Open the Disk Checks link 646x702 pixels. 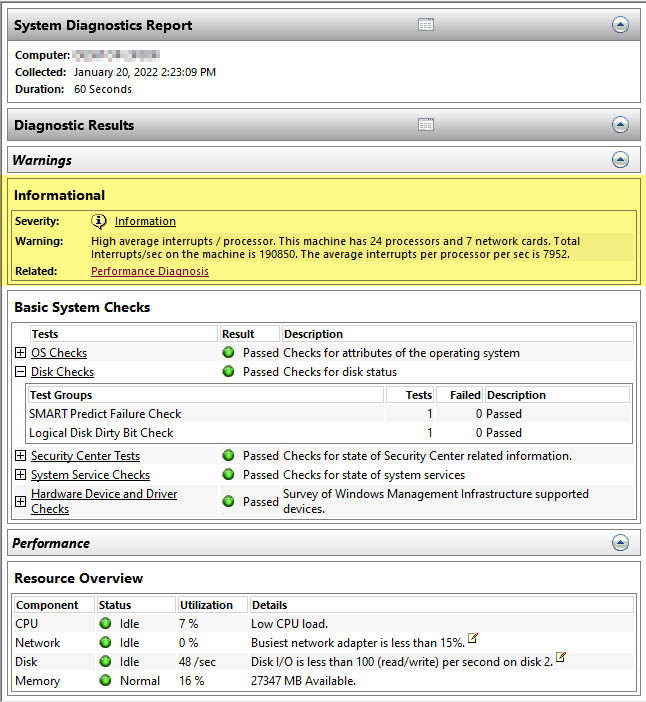point(62,372)
